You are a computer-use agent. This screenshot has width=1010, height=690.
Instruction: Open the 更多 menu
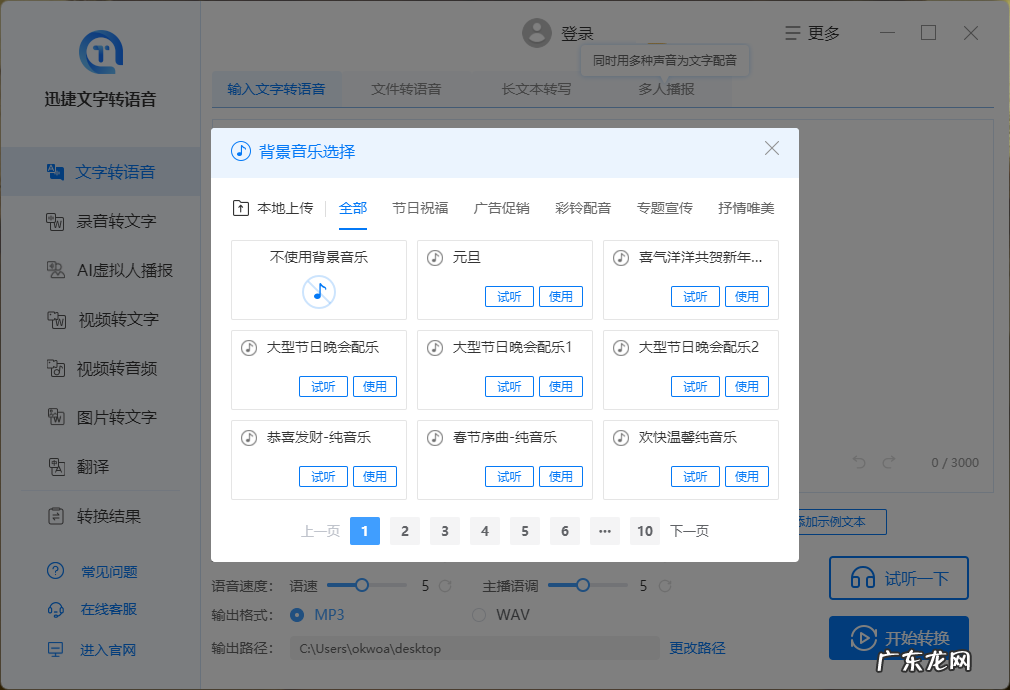[812, 33]
